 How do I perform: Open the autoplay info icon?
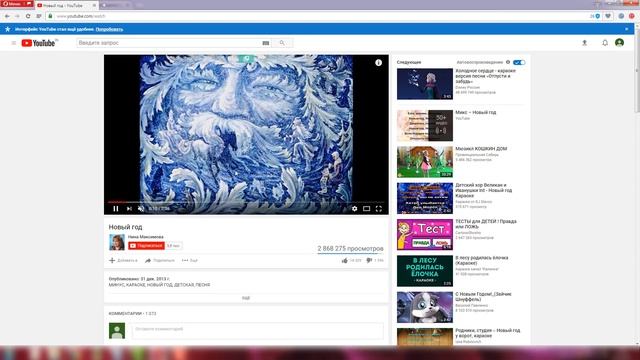[x=508, y=62]
